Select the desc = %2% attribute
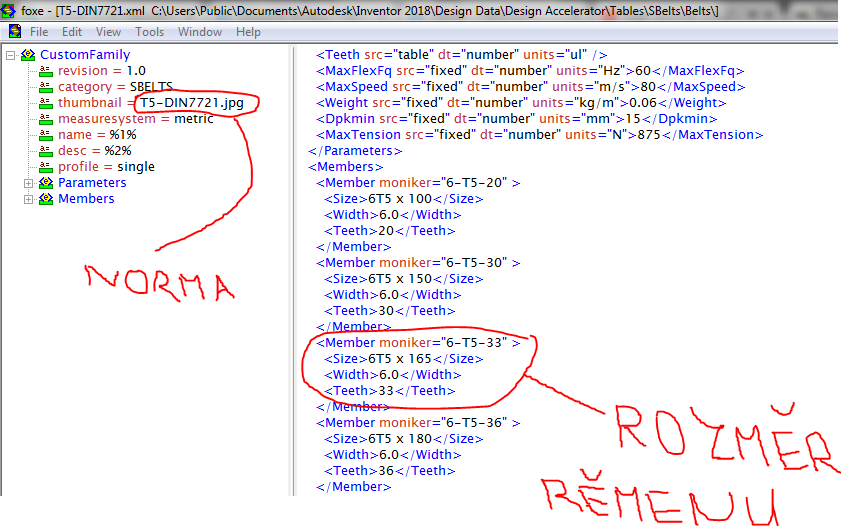Image resolution: width=841 pixels, height=526 pixels. (94, 151)
